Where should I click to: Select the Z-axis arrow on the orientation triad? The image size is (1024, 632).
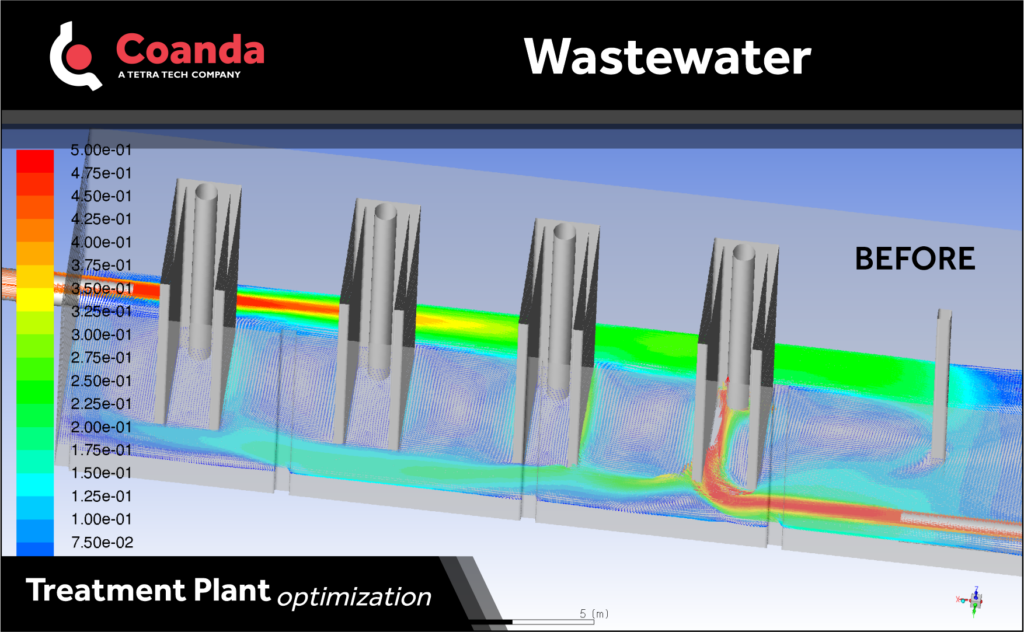(x=976, y=593)
